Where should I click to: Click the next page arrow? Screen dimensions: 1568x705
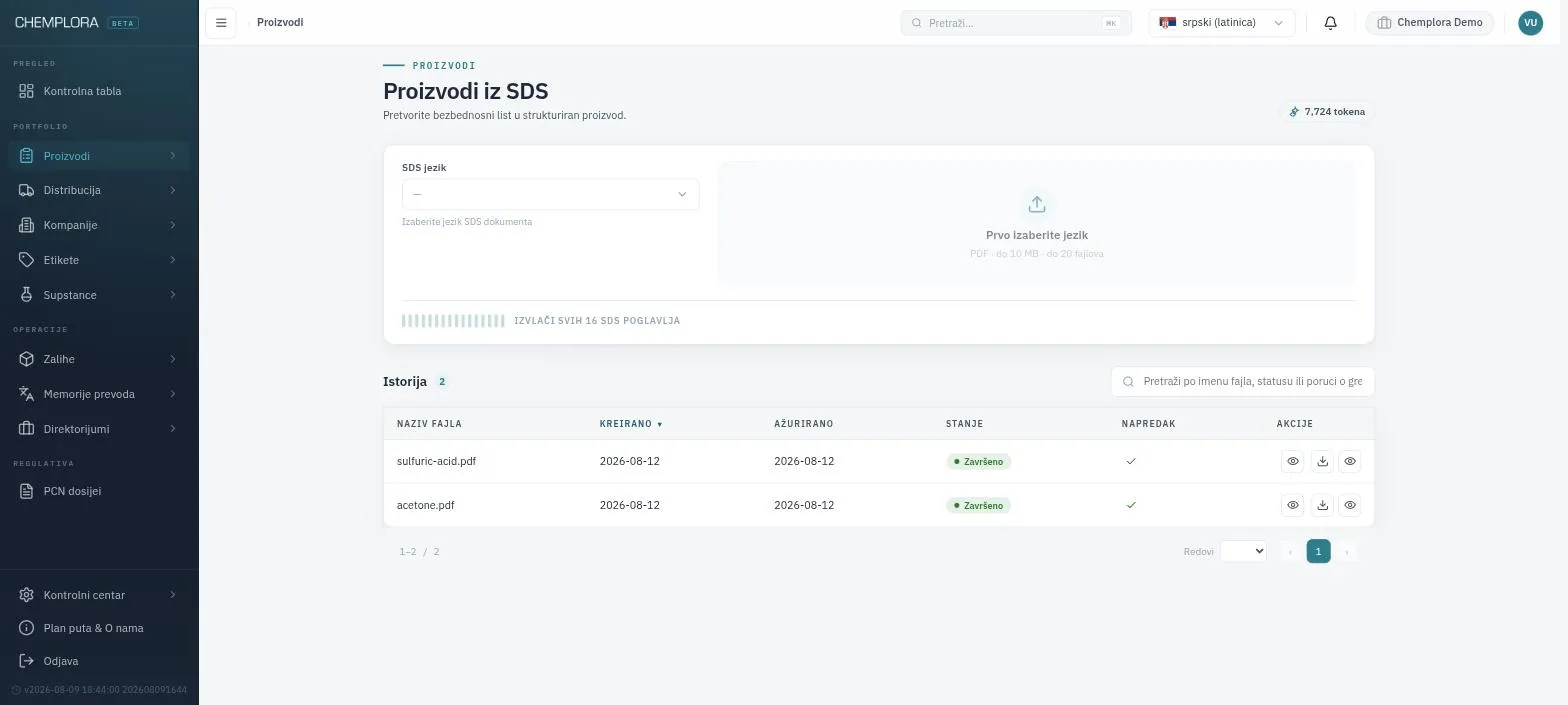pyautogui.click(x=1347, y=551)
